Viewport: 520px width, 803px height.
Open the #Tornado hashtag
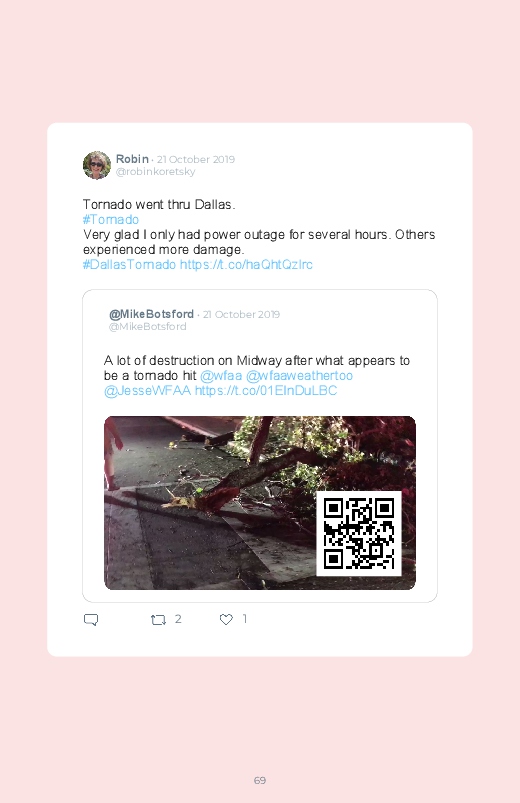(111, 220)
